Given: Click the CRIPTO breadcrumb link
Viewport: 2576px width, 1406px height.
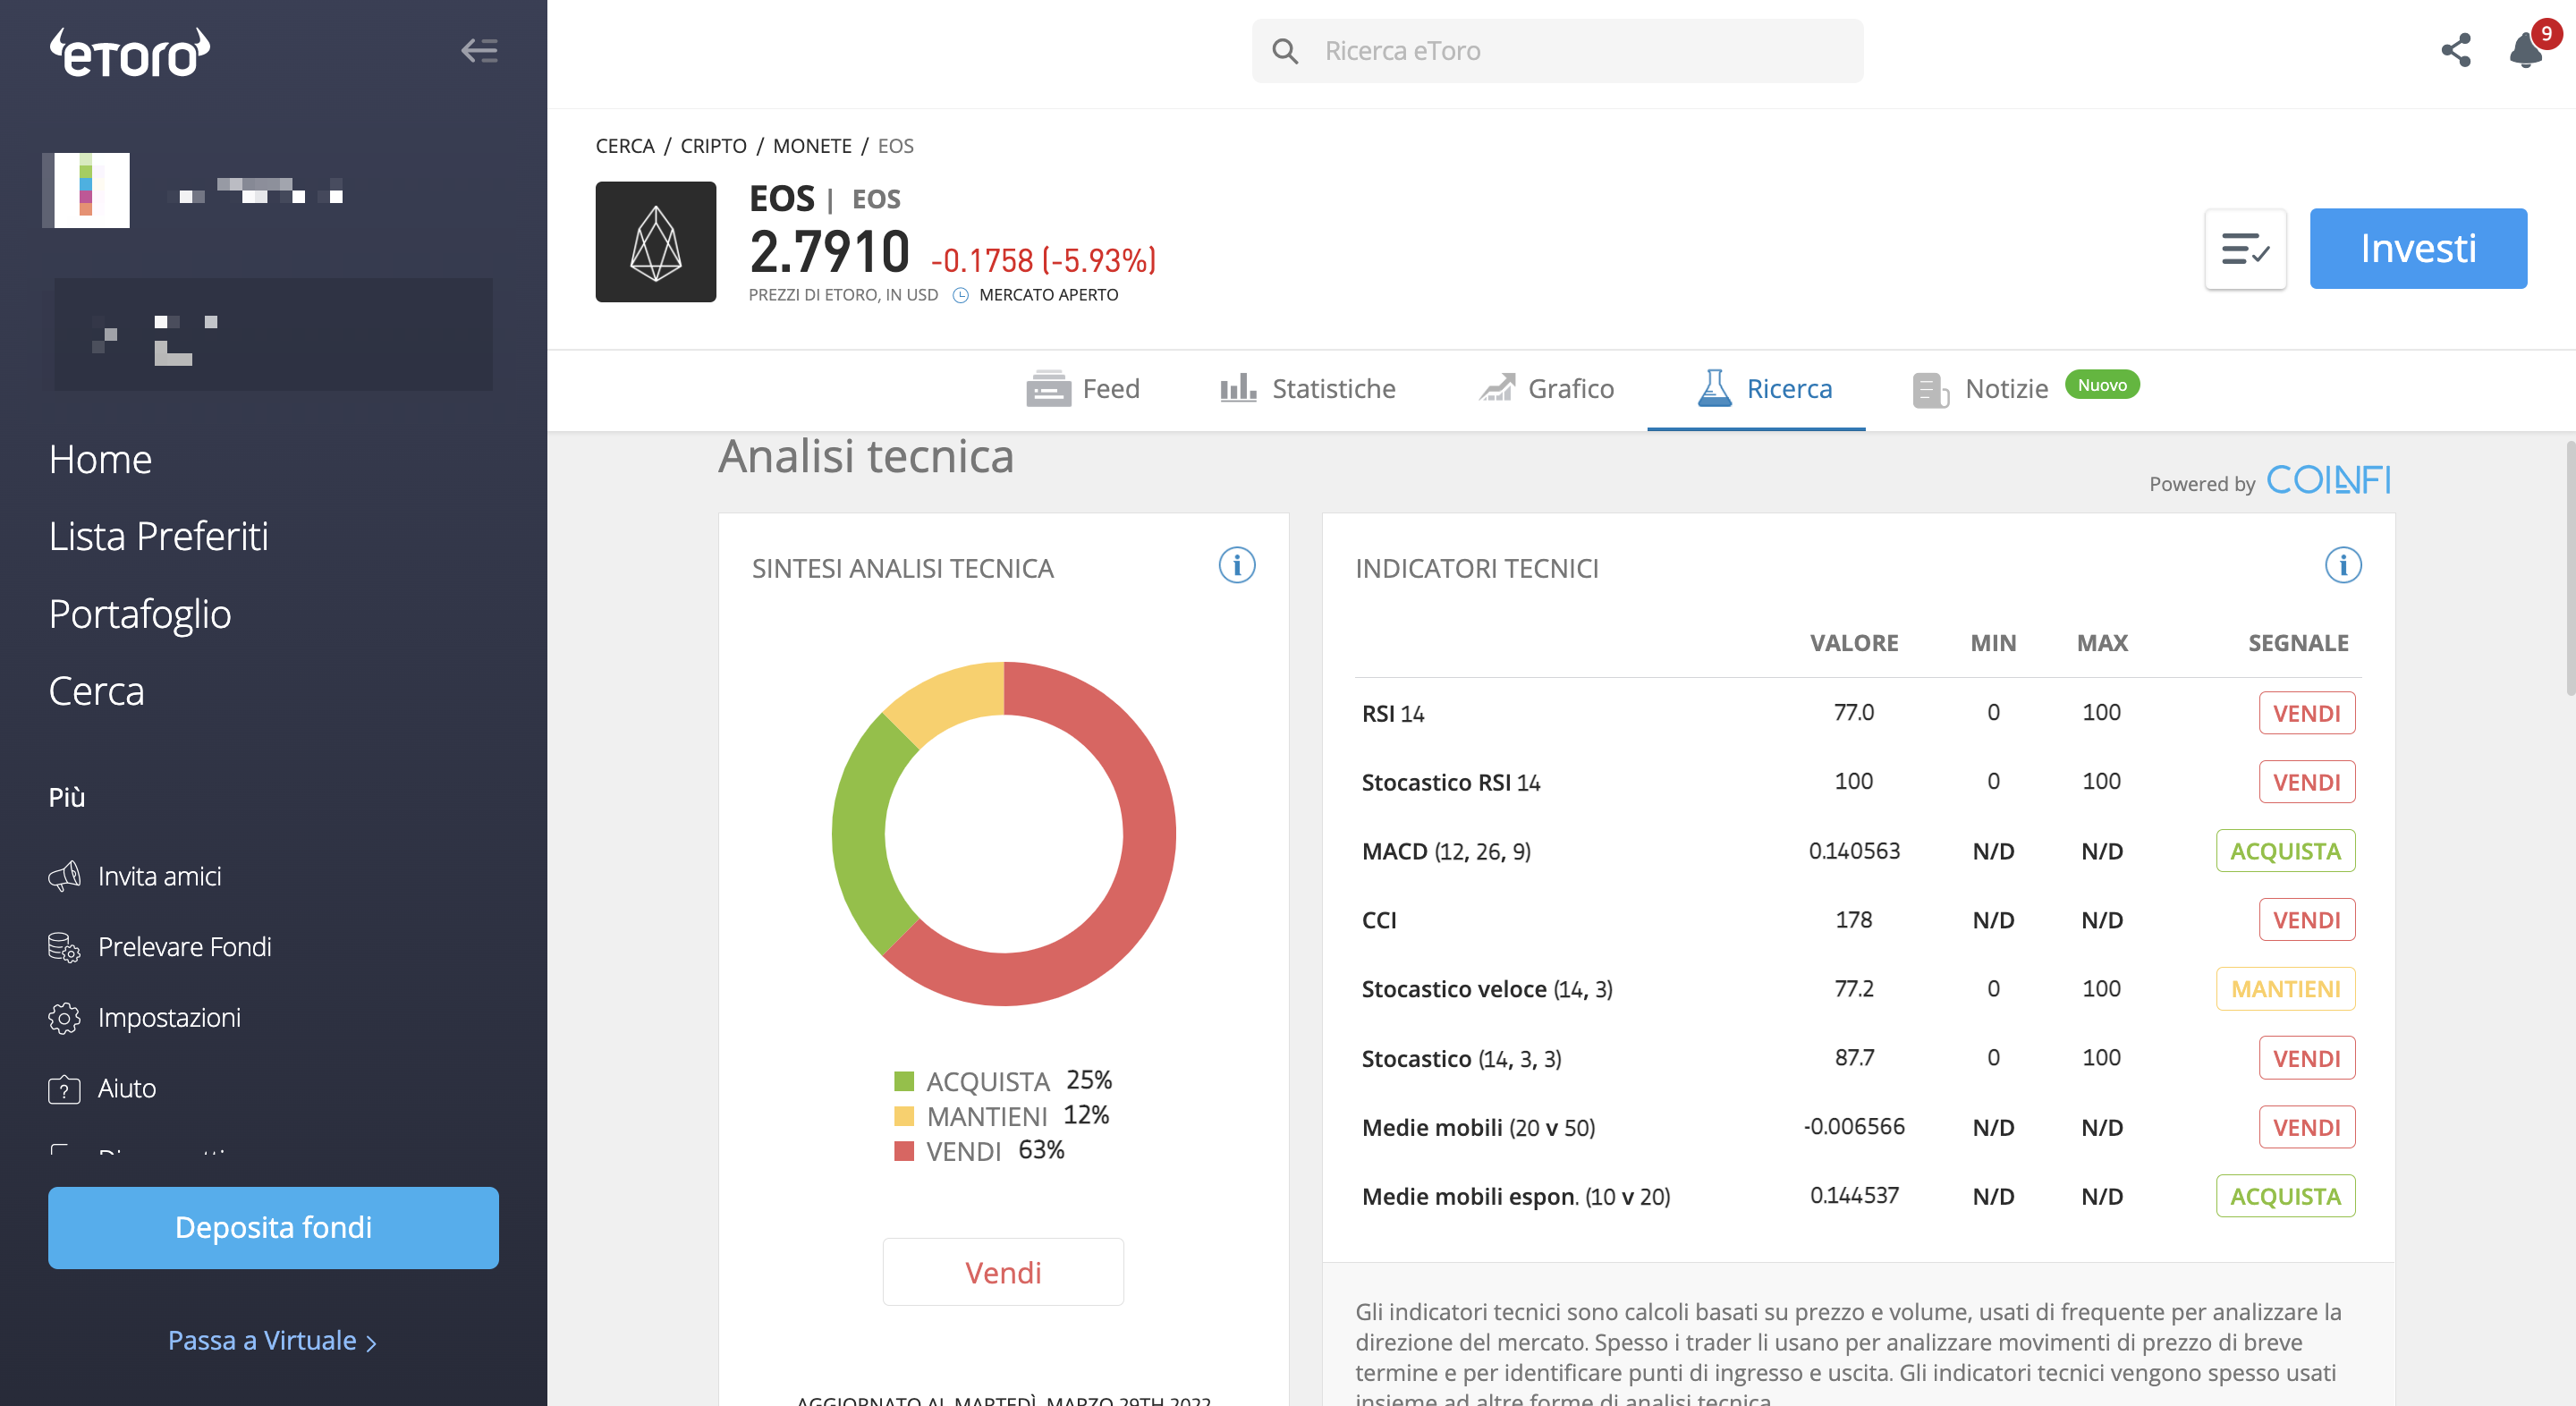Looking at the screenshot, I should coord(713,146).
